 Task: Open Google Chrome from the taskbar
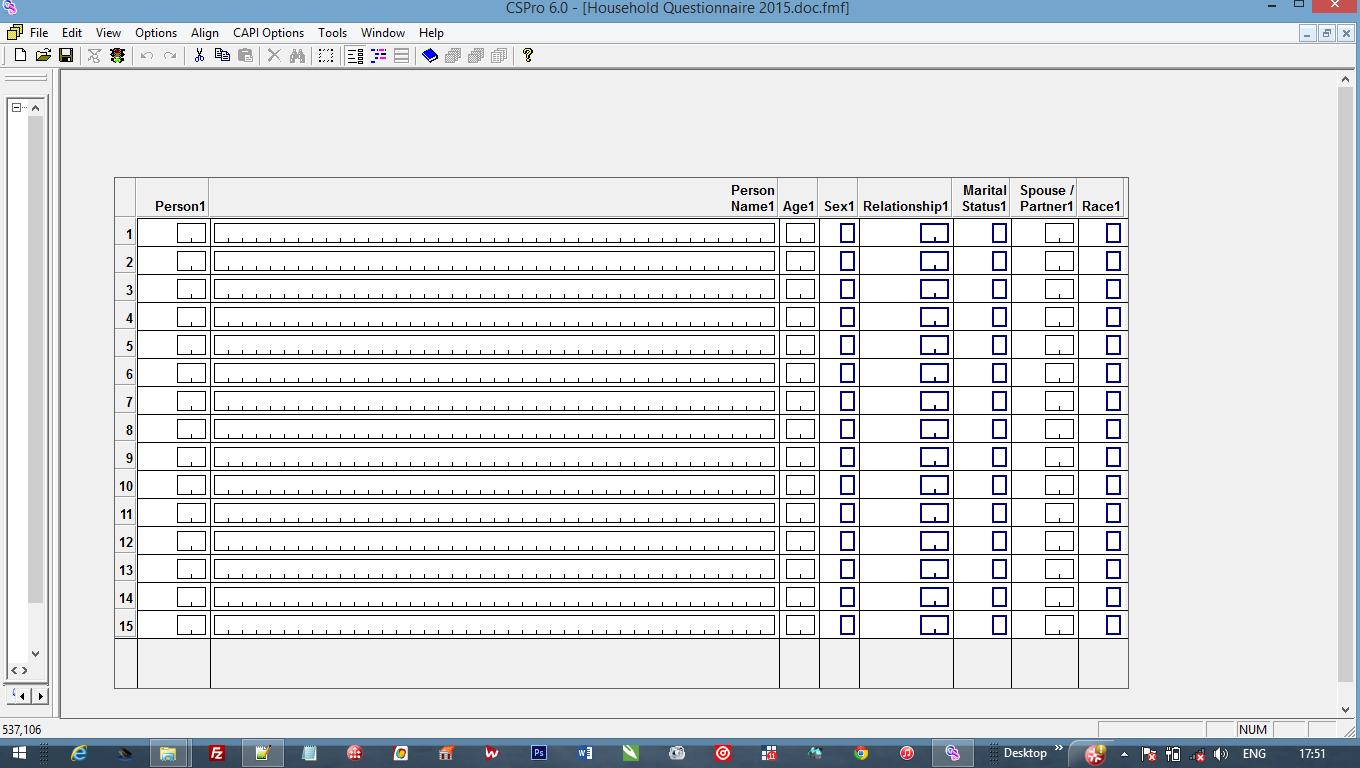click(x=861, y=753)
